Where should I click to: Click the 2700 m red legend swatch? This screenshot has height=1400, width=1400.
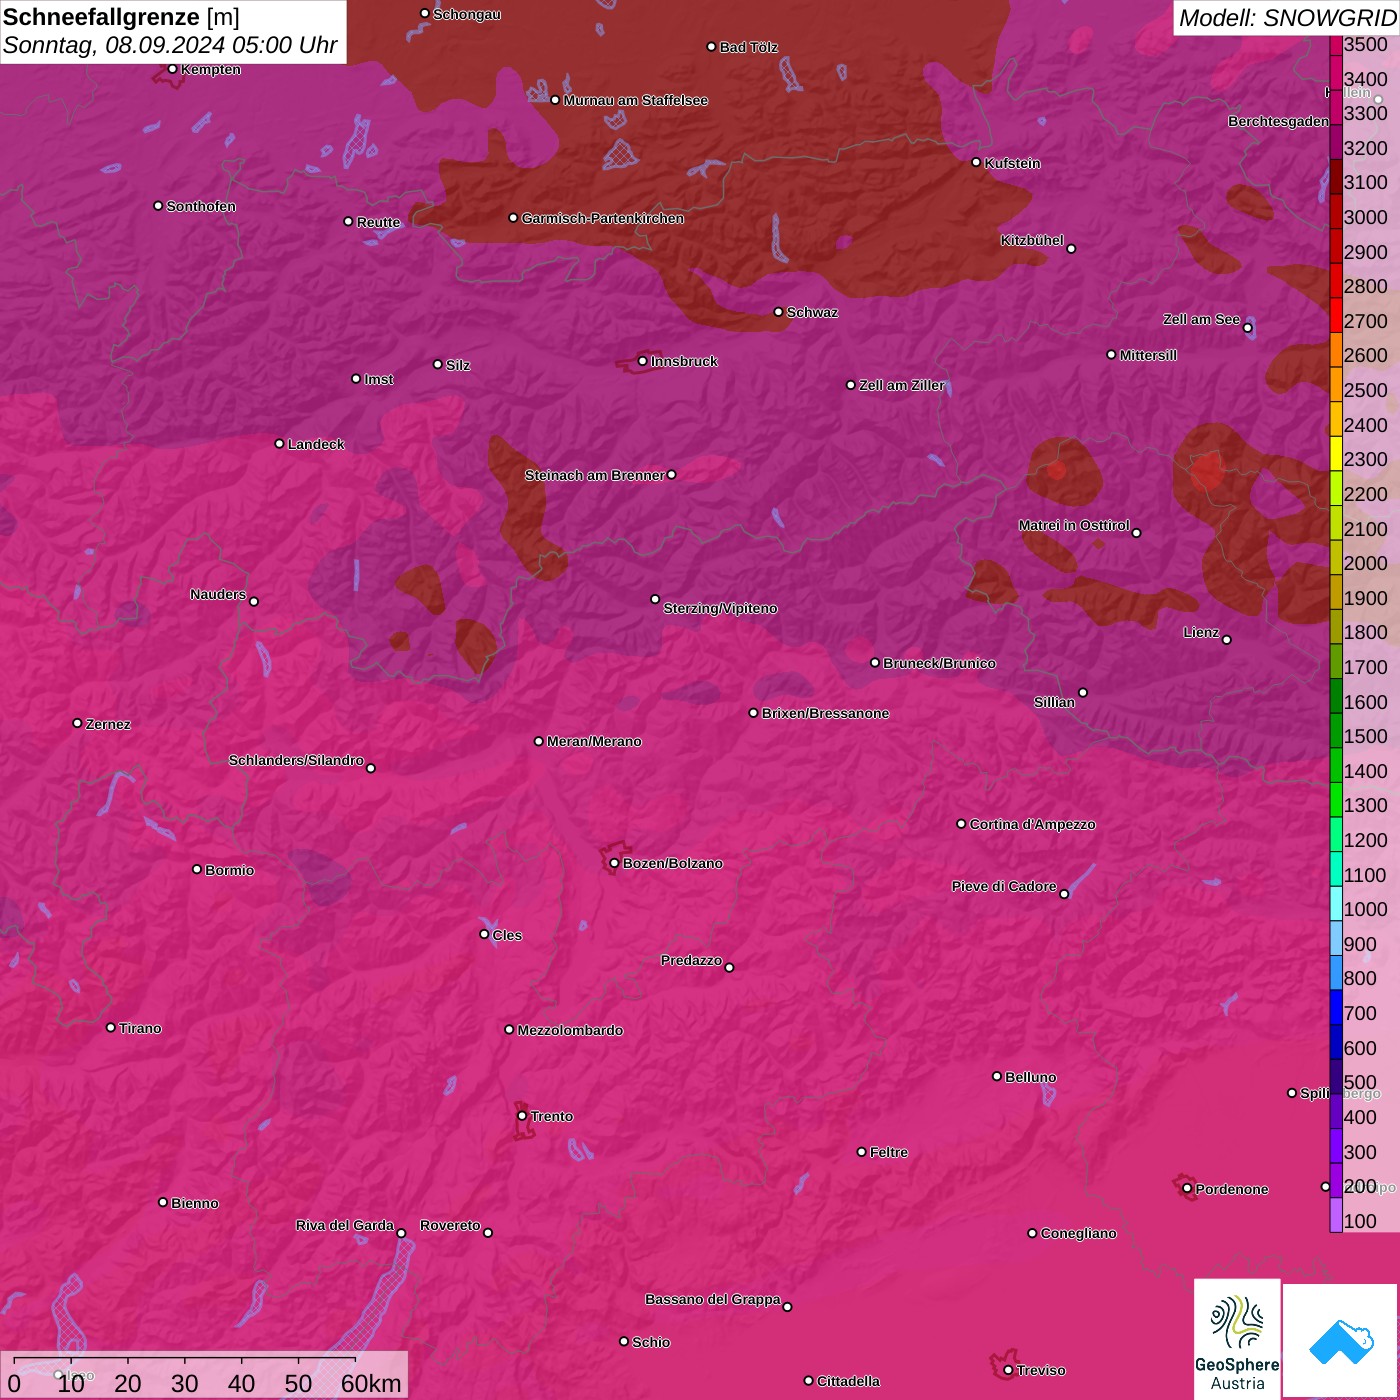point(1336,315)
